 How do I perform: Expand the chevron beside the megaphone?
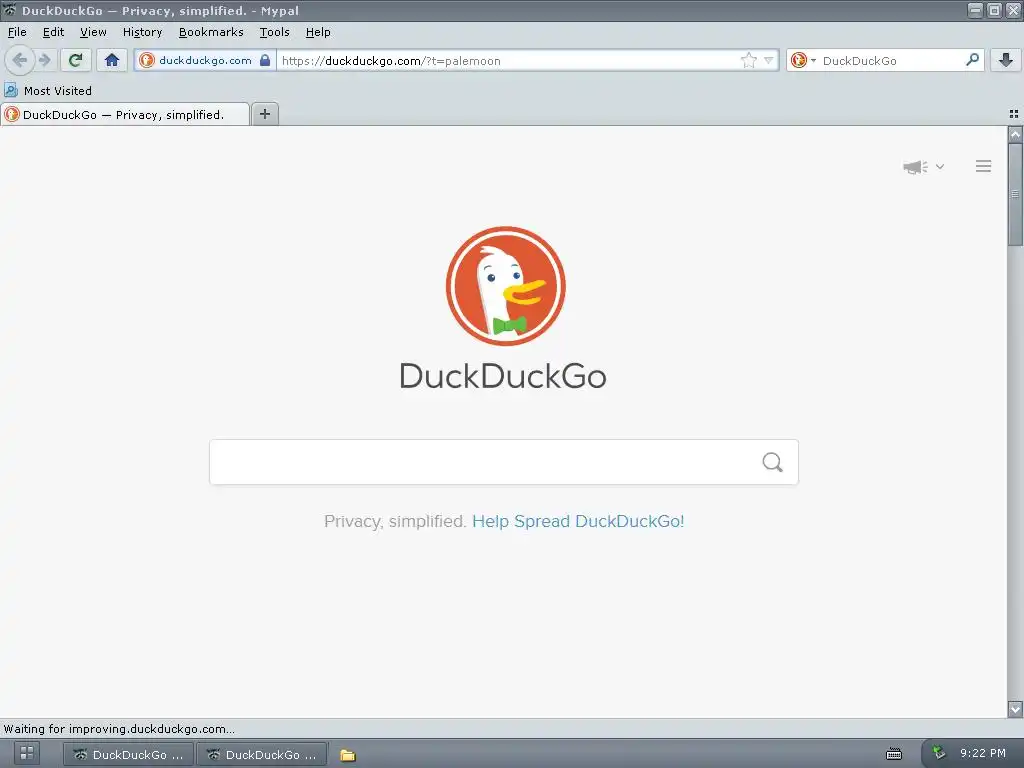click(940, 167)
